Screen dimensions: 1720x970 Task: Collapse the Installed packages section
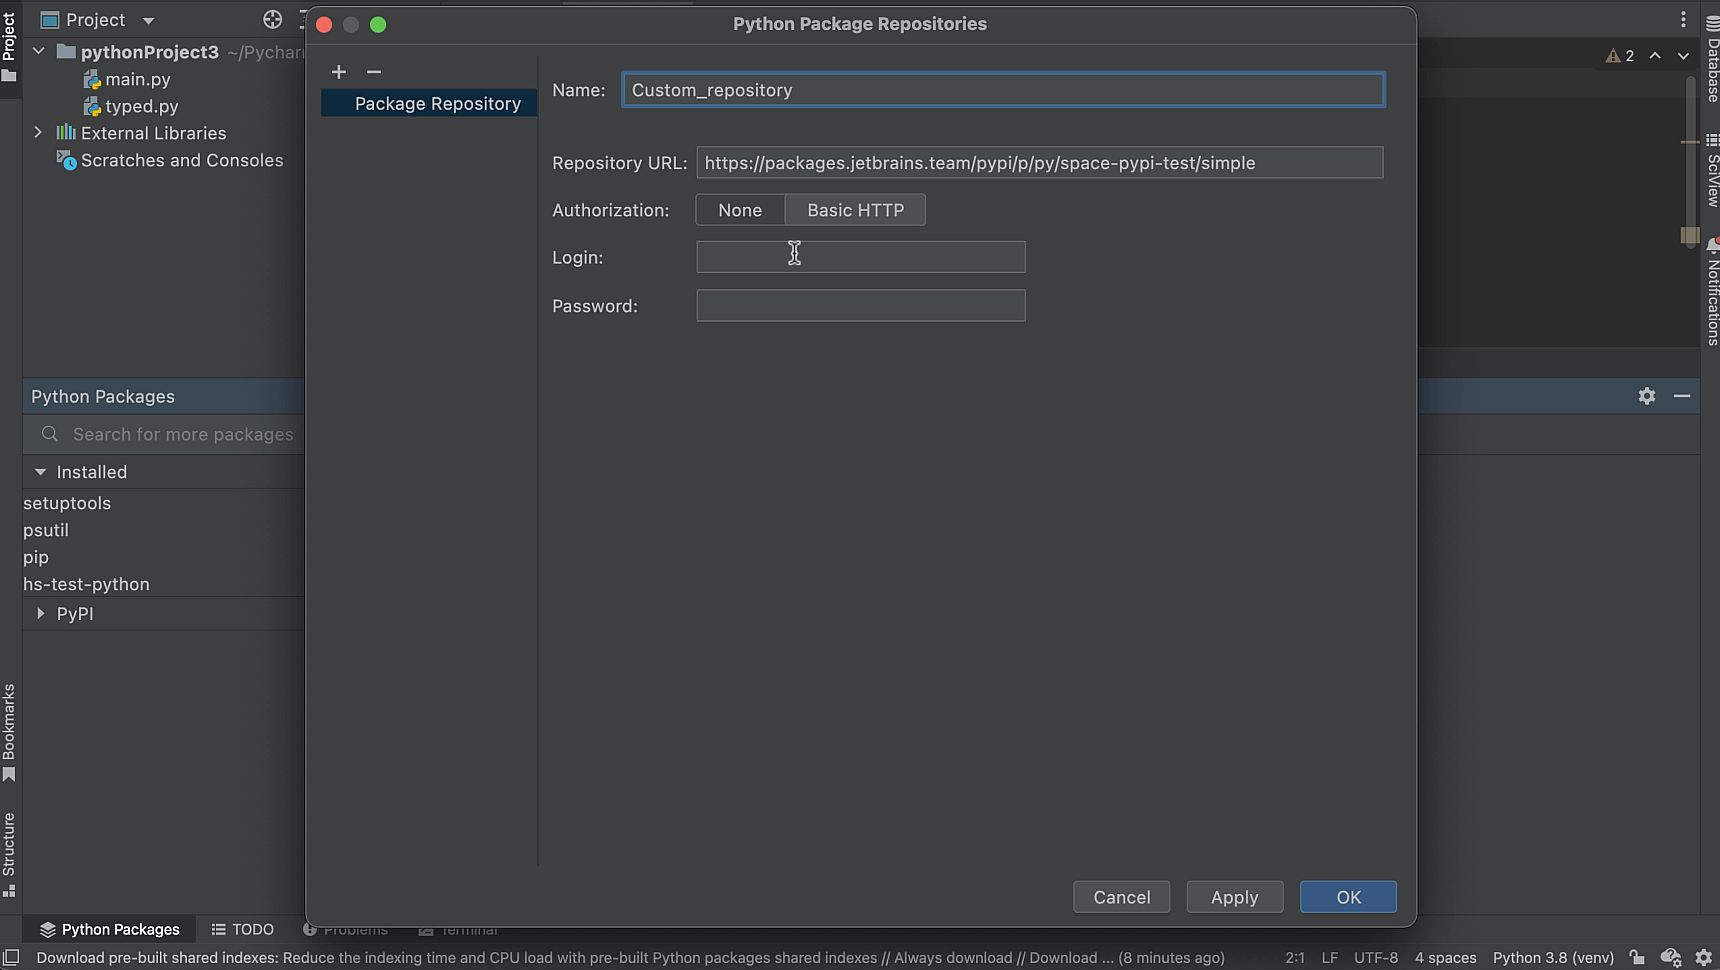[40, 472]
